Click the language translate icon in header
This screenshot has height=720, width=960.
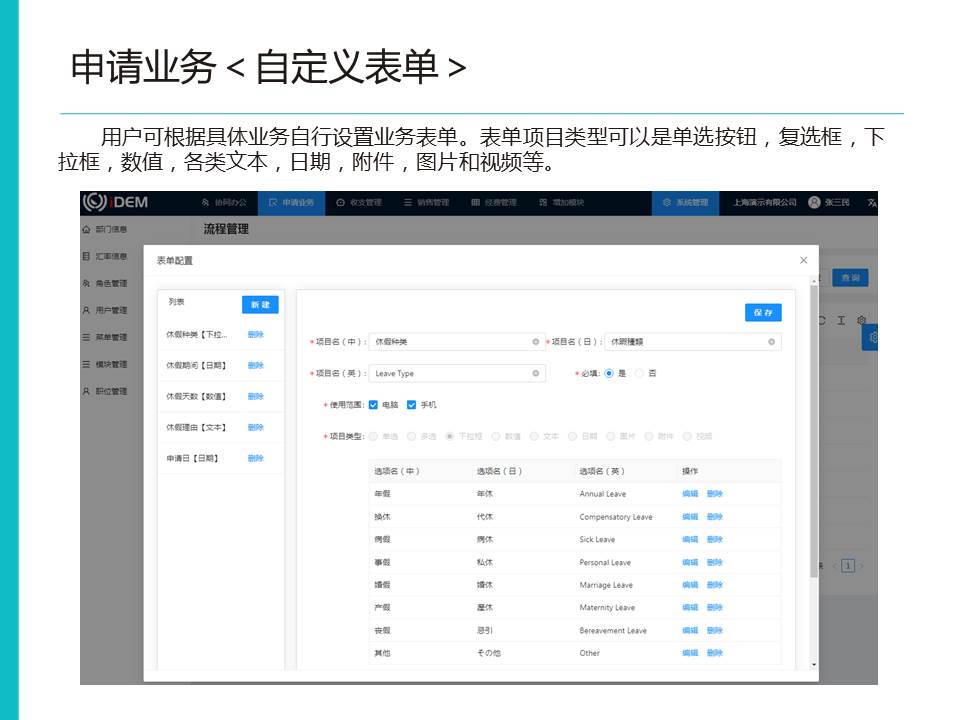tap(871, 202)
